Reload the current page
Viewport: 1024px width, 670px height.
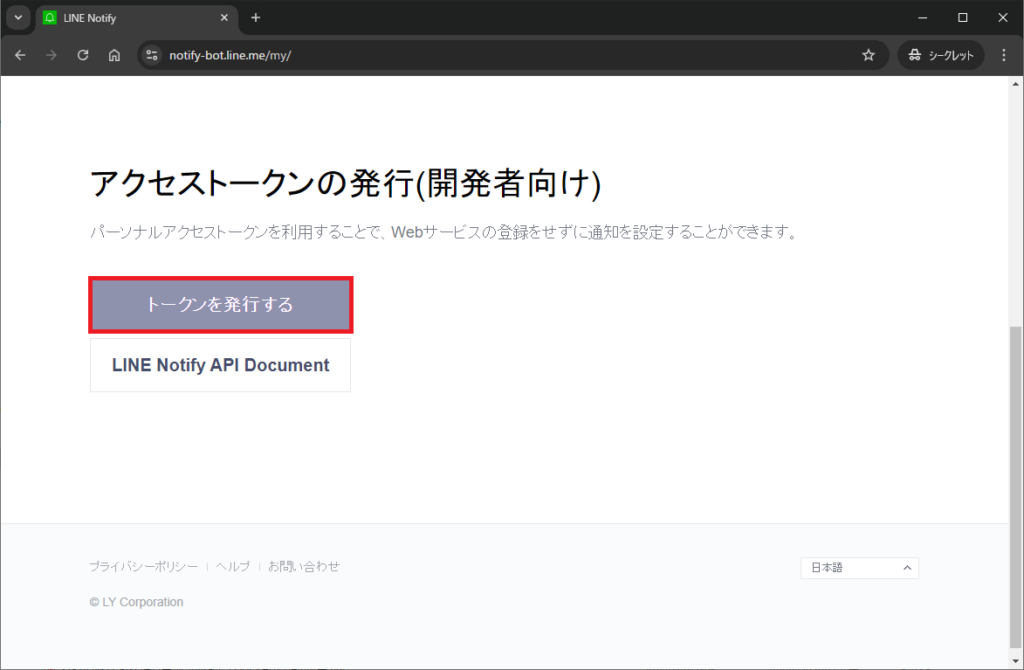click(x=83, y=55)
